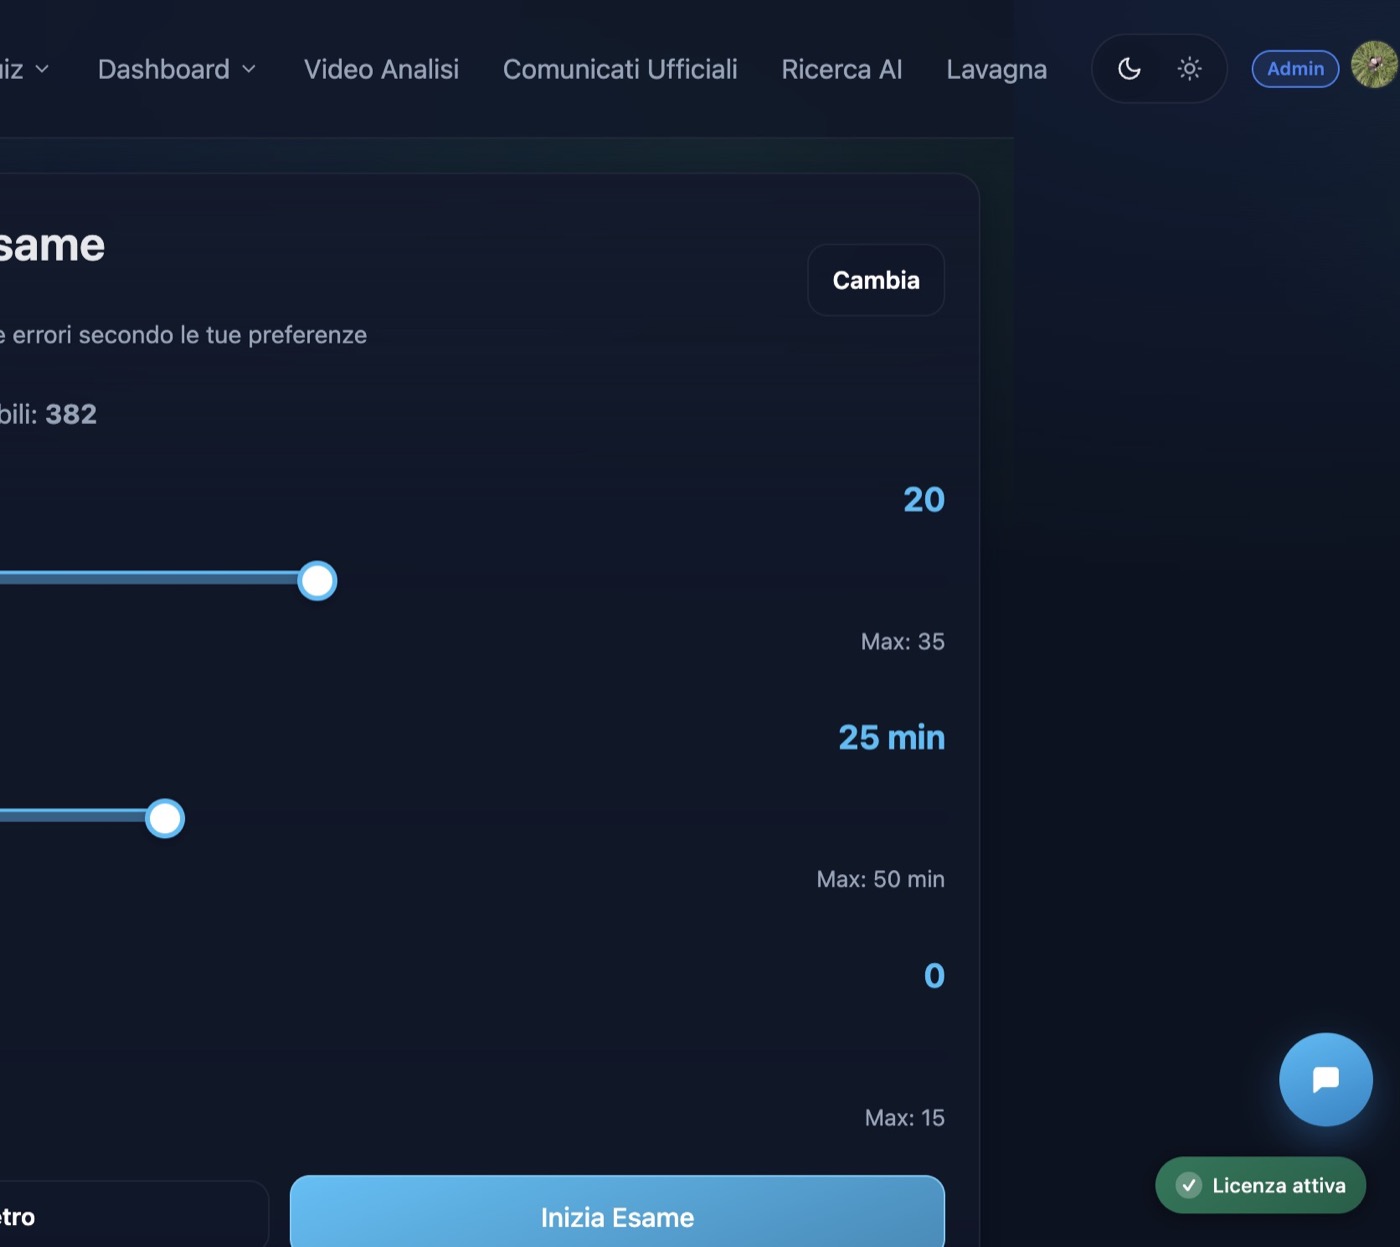
Task: Switch to dark mode moon icon
Action: [x=1129, y=69]
